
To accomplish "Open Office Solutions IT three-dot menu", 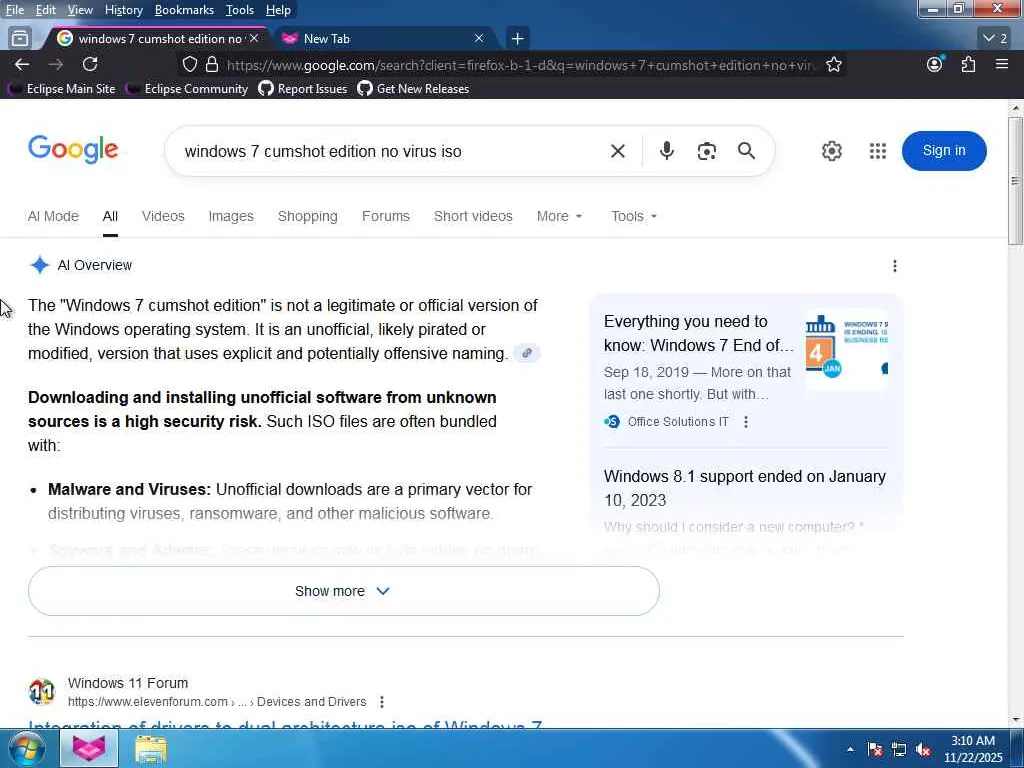I will (x=746, y=422).
